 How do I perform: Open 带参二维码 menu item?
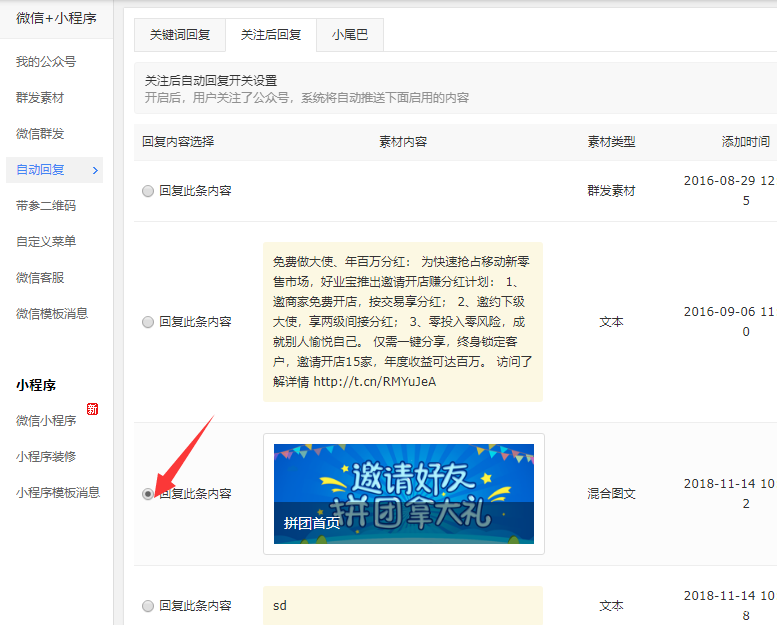pos(46,206)
